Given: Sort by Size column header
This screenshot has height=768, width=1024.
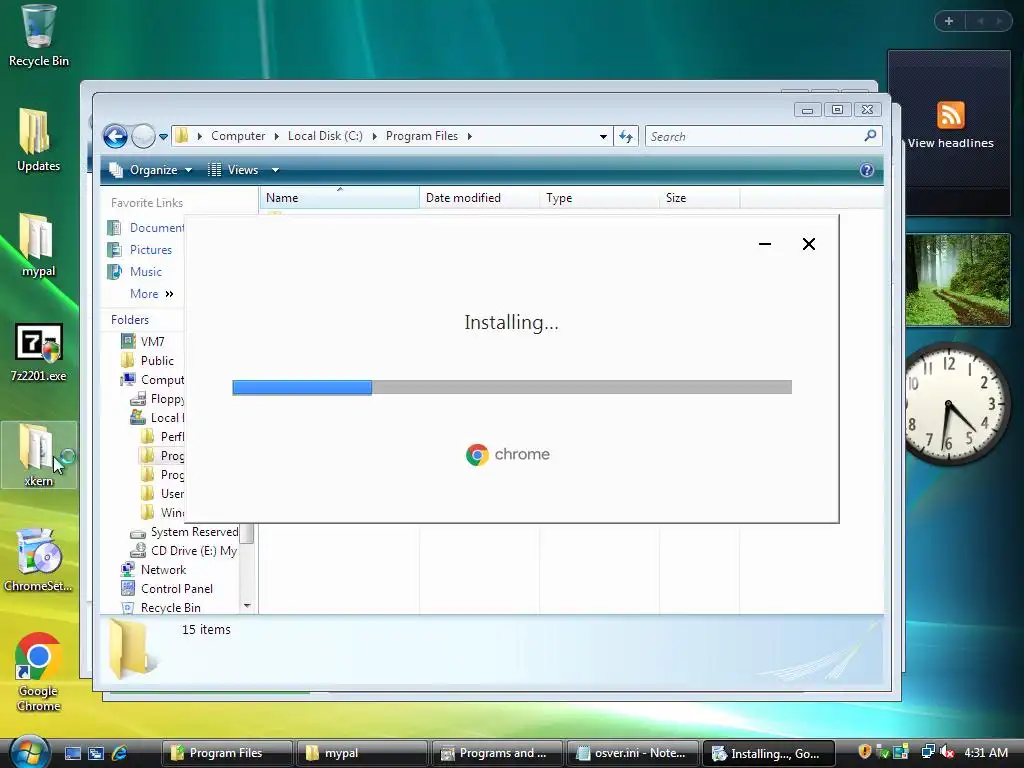Looking at the screenshot, I should (699, 198).
